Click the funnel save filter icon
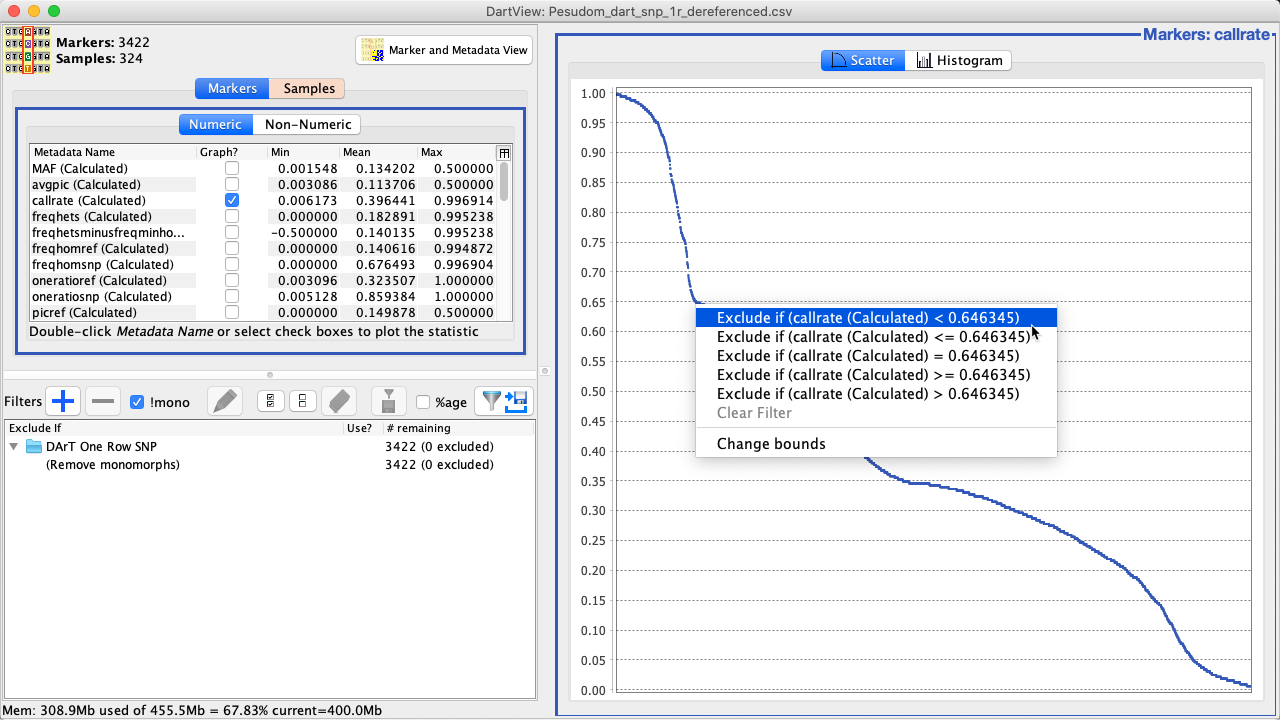 [388, 402]
